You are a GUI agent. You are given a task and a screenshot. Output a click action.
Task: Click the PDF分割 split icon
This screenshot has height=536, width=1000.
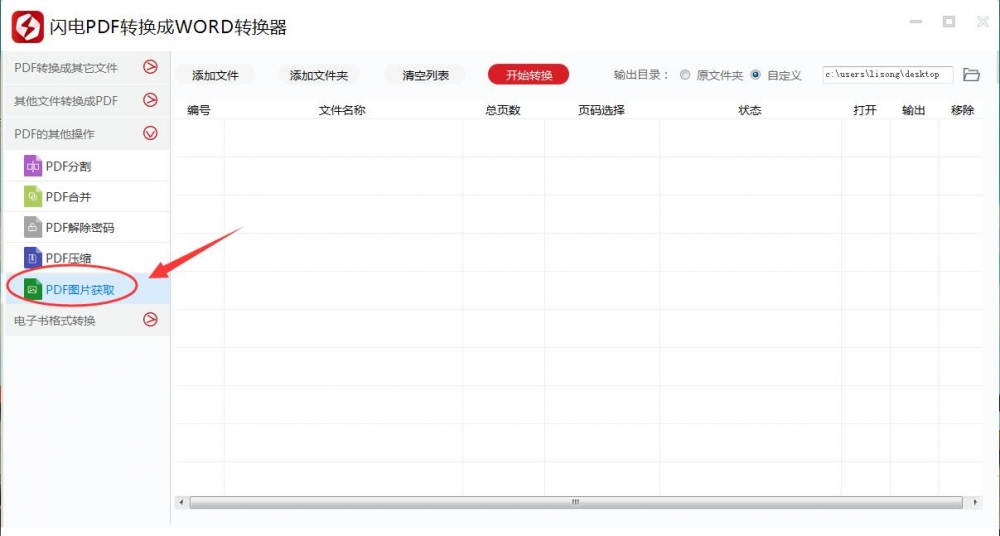tap(33, 166)
